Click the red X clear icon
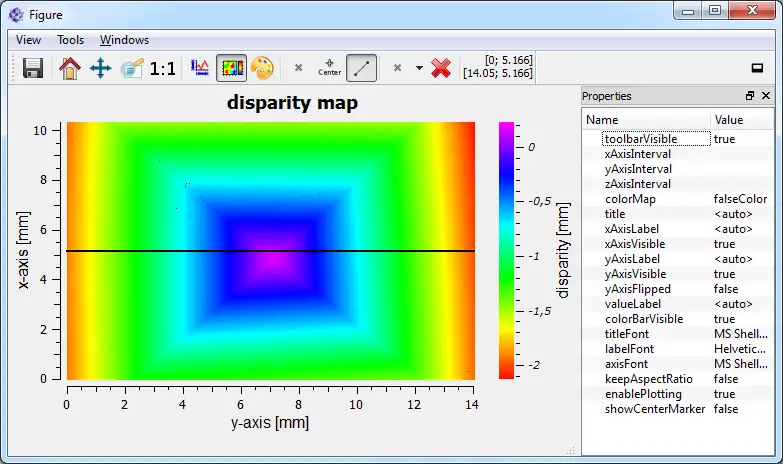 point(441,68)
